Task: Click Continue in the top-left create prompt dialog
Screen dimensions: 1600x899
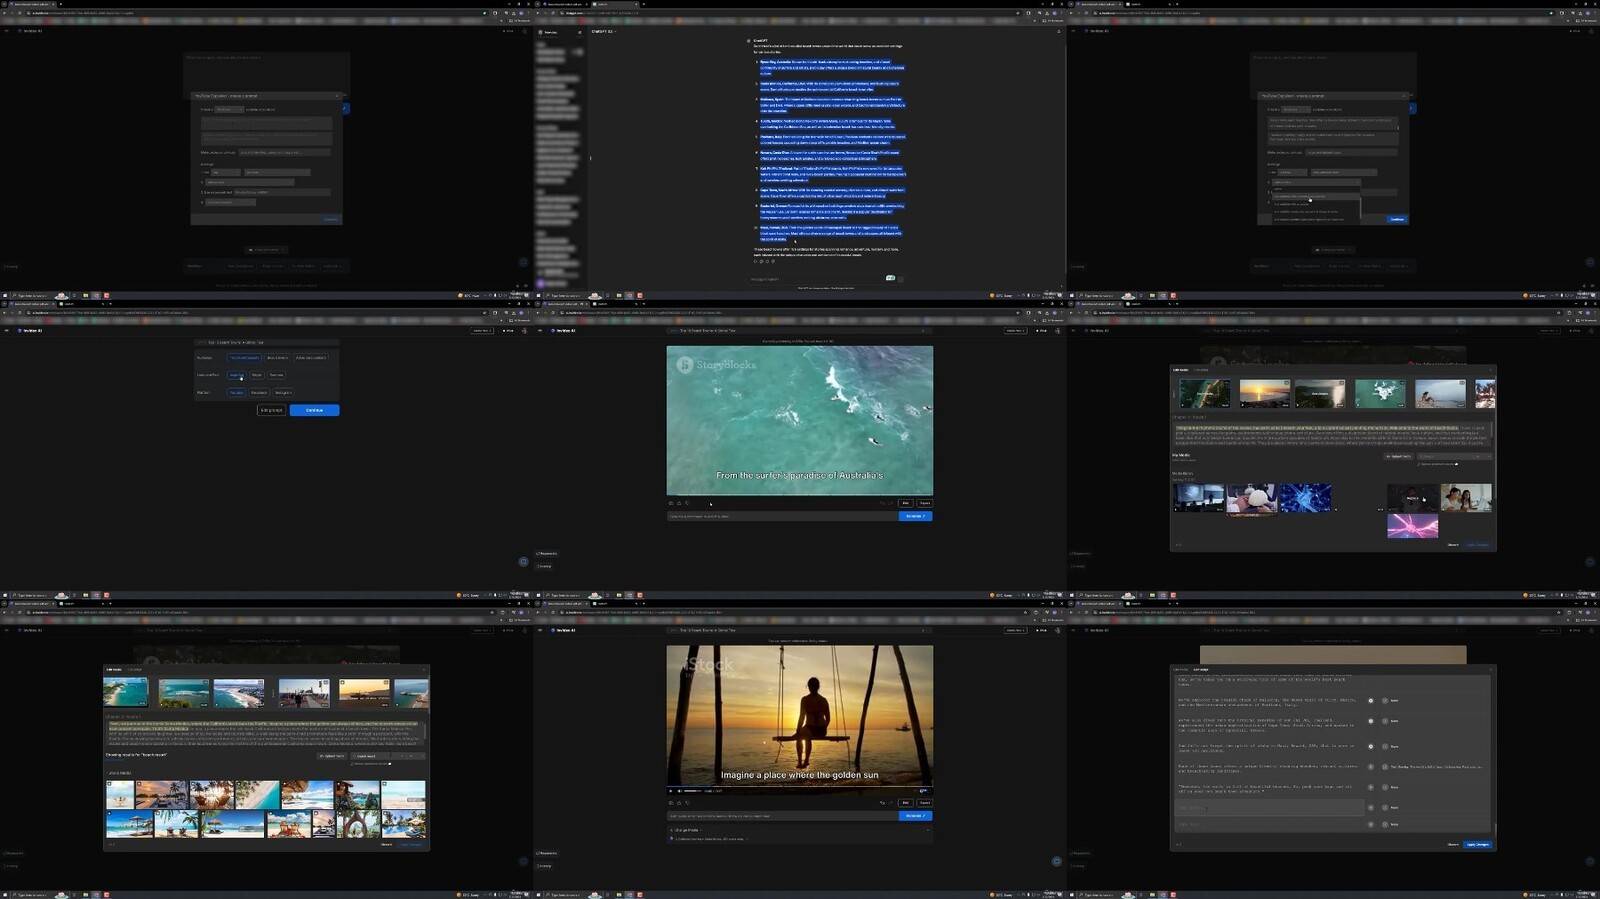Action: 330,219
